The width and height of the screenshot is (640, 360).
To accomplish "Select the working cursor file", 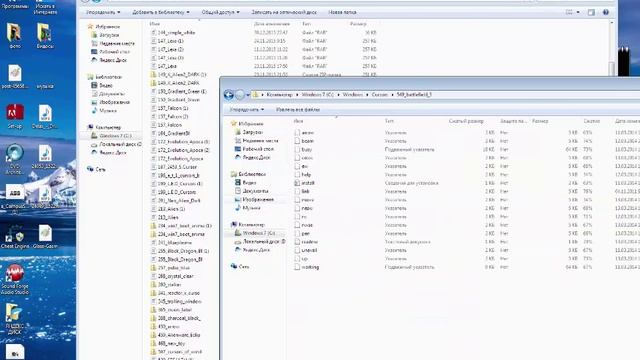I will [310, 267].
